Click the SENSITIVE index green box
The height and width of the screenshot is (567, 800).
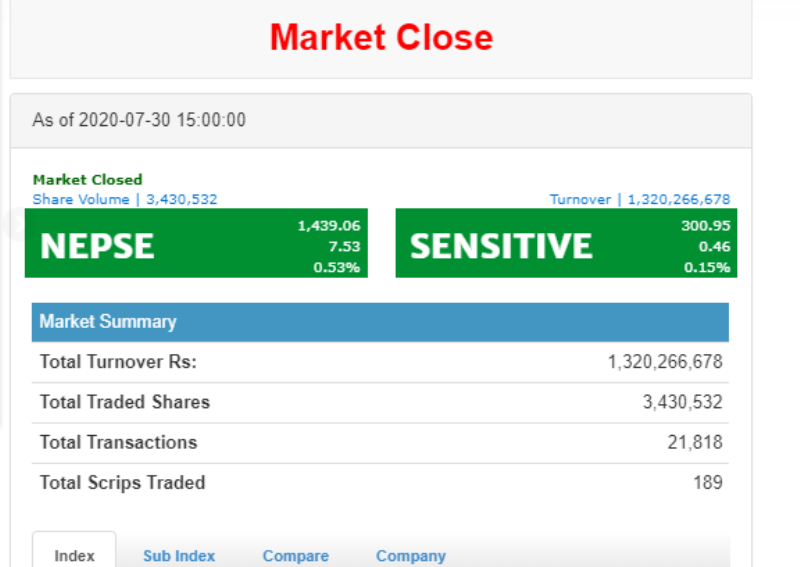[x=566, y=243]
